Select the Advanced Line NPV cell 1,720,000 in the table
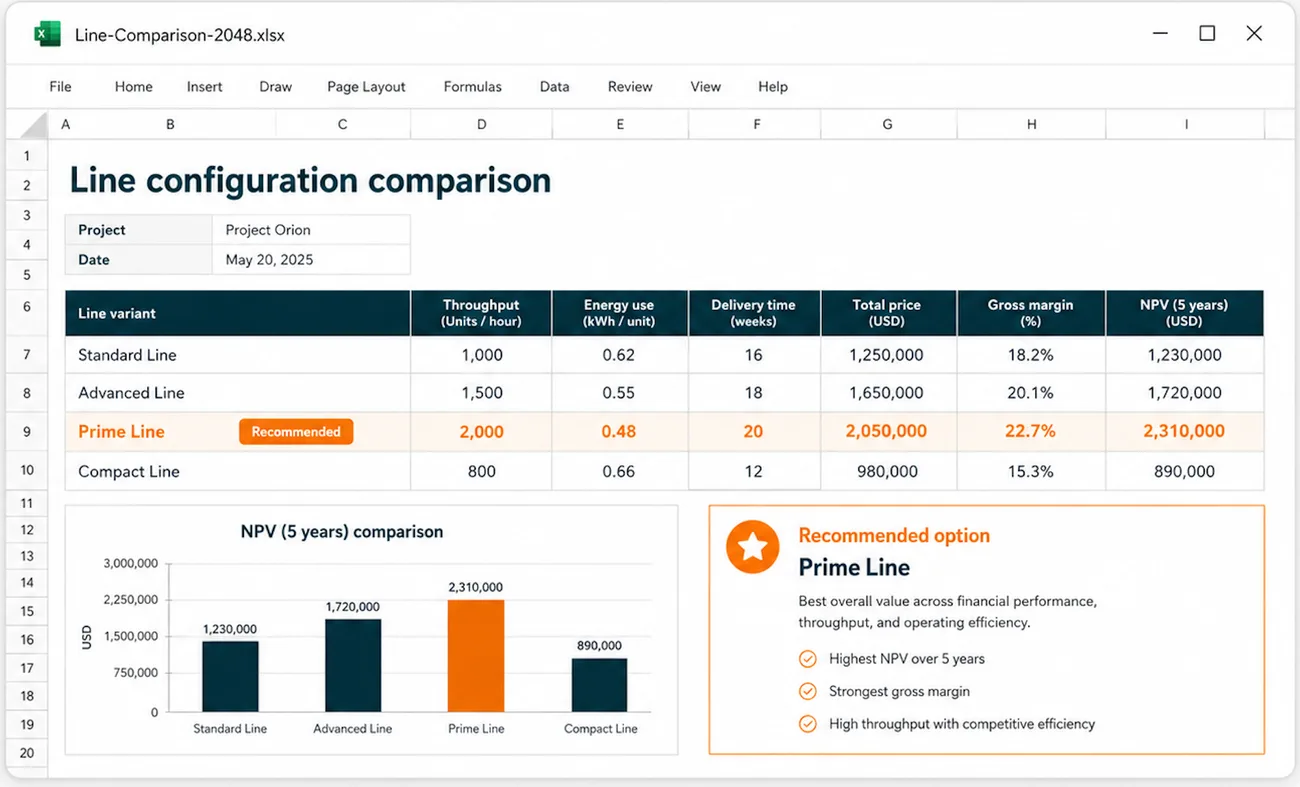 1185,393
